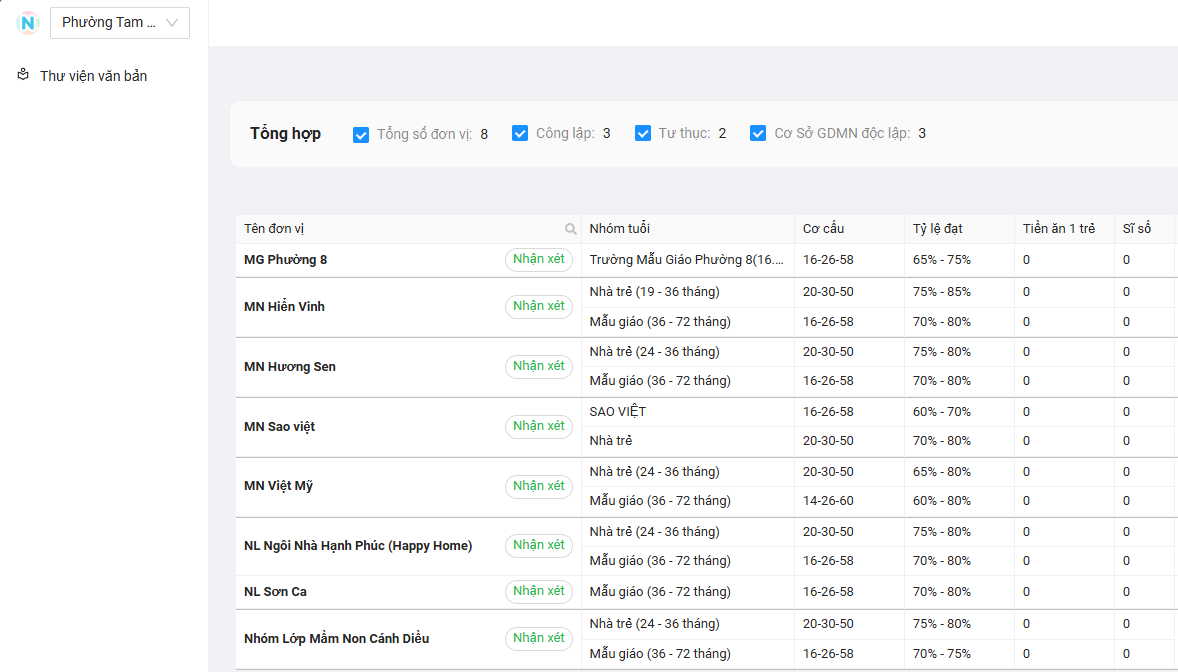Click Nhận xét for MN Sao việt
The height and width of the screenshot is (672, 1178).
(x=538, y=426)
